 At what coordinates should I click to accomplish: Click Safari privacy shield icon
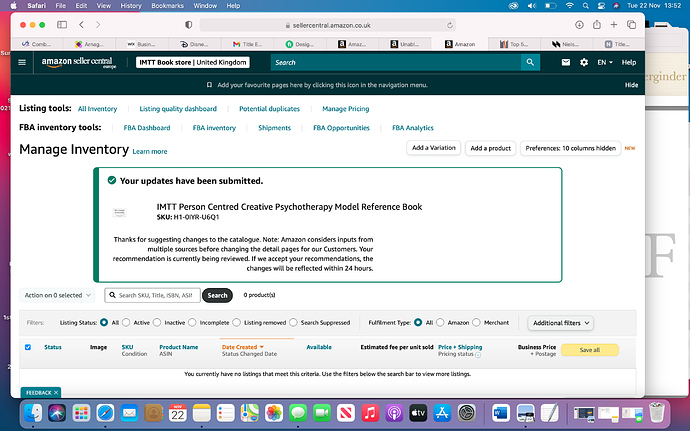click(x=189, y=25)
